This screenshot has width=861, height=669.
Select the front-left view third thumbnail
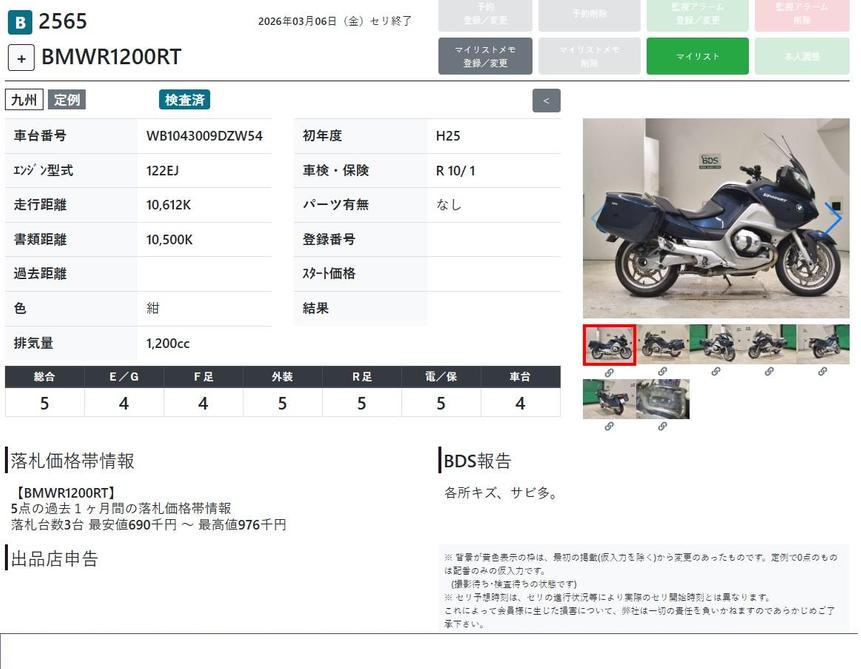point(716,344)
